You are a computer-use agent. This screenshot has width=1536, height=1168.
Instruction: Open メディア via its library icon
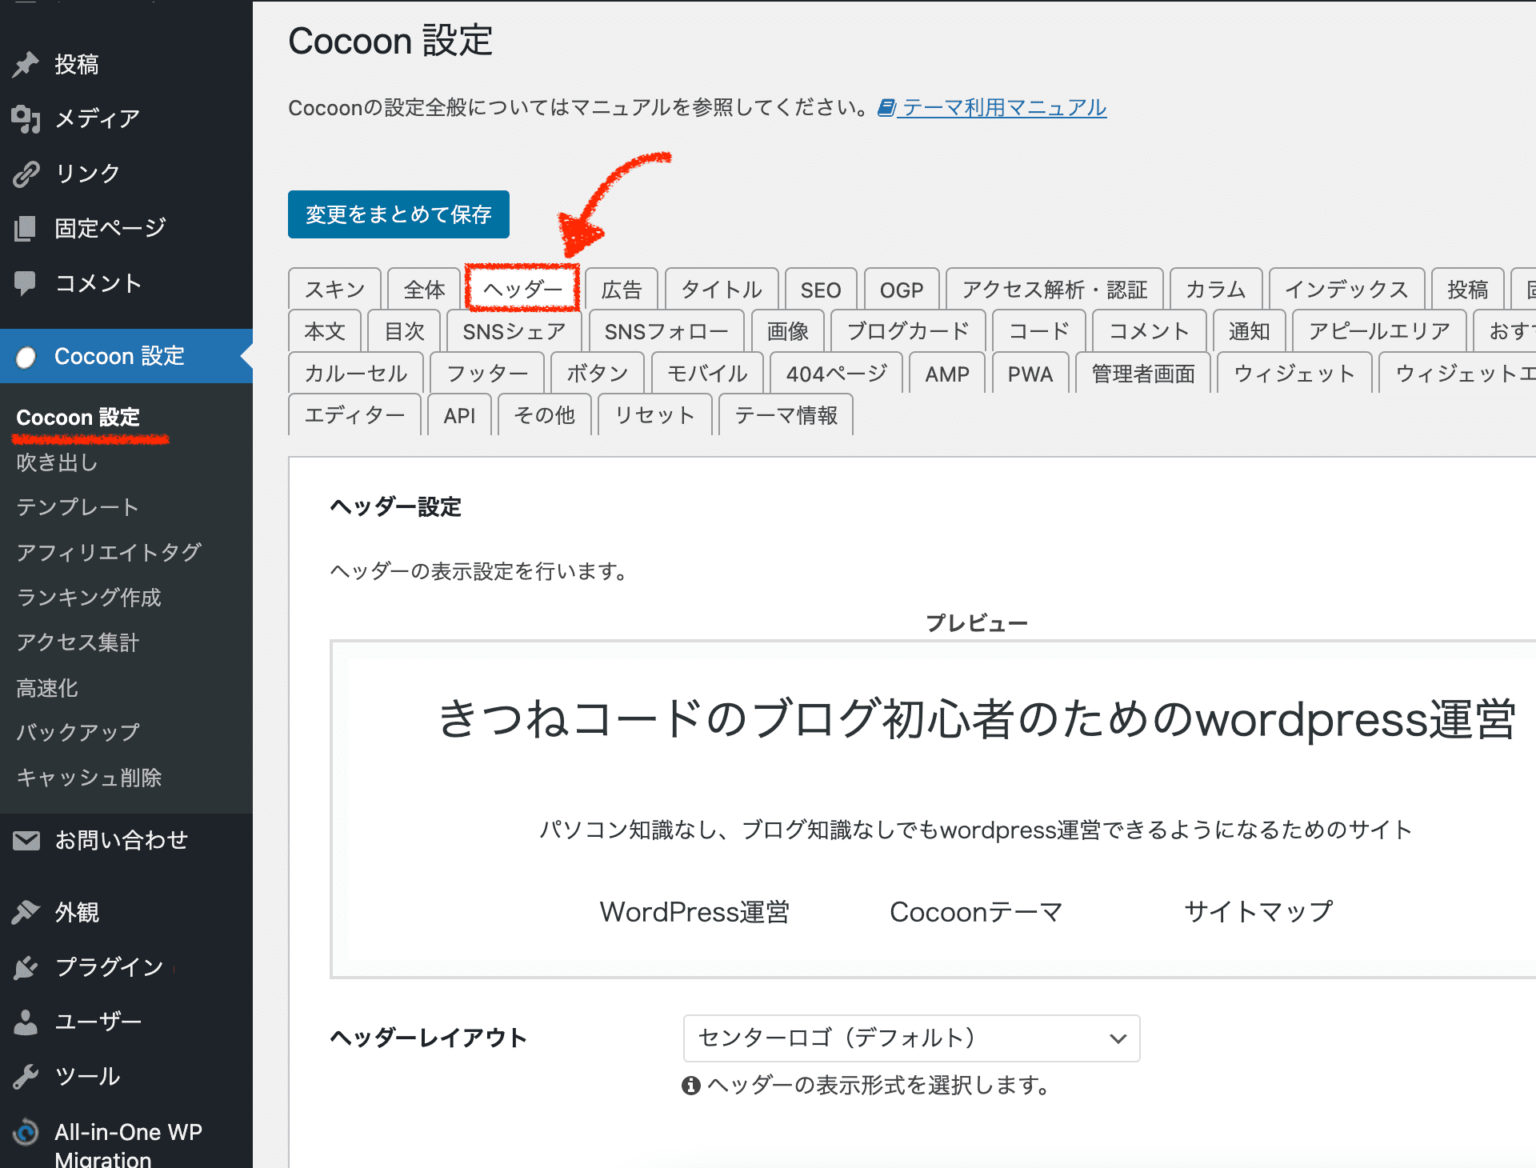(25, 119)
